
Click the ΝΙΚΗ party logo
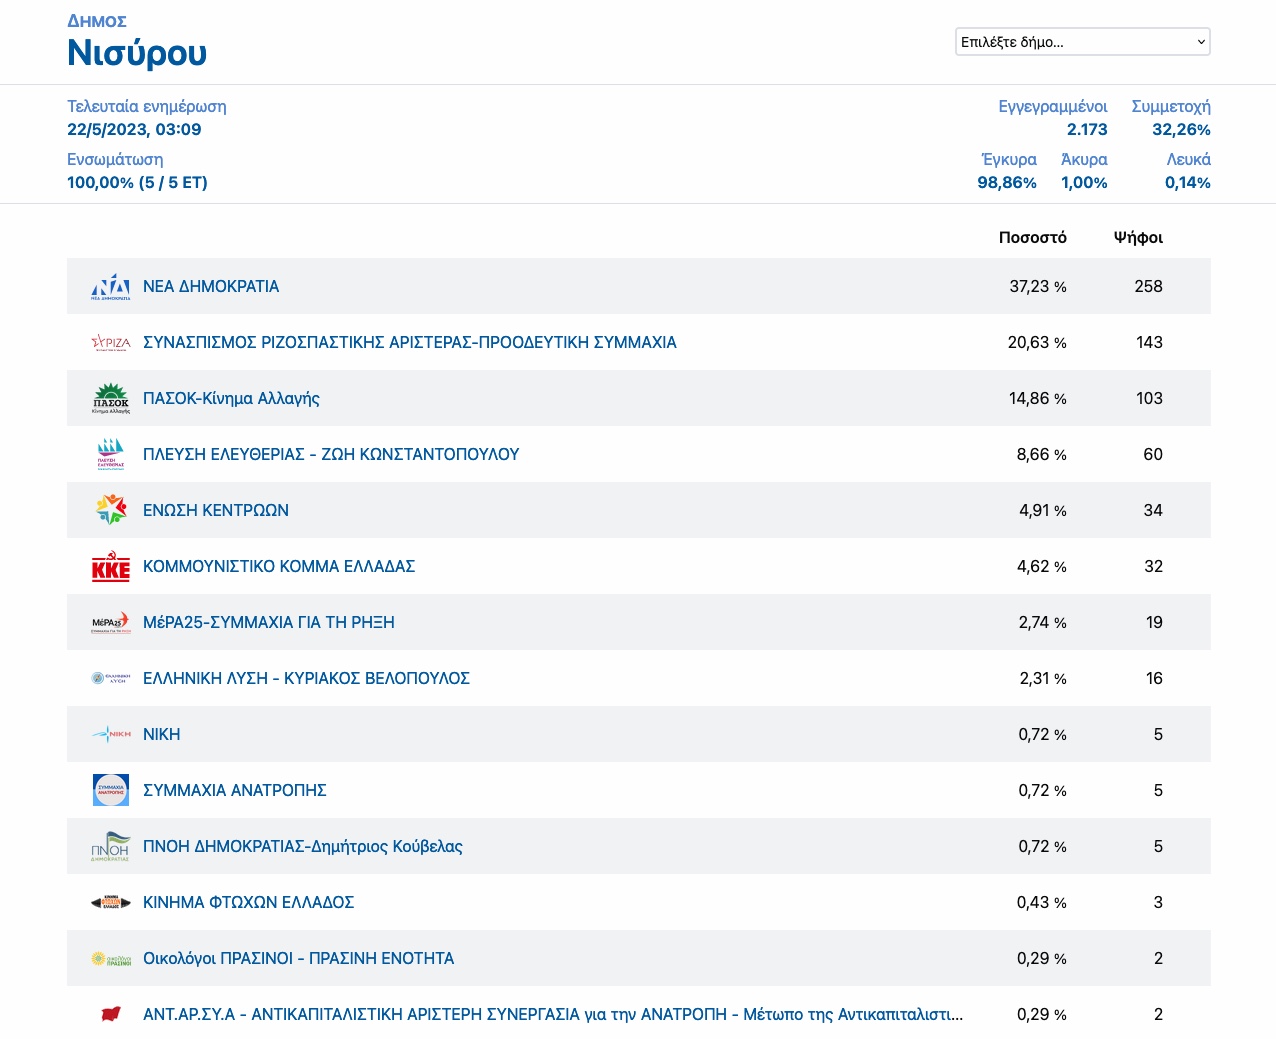coord(111,734)
